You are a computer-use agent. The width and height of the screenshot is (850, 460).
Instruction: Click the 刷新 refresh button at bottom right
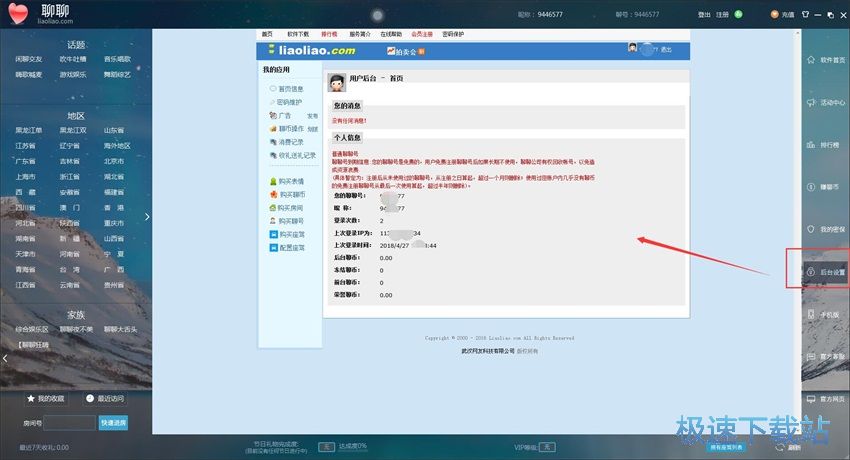click(789, 448)
